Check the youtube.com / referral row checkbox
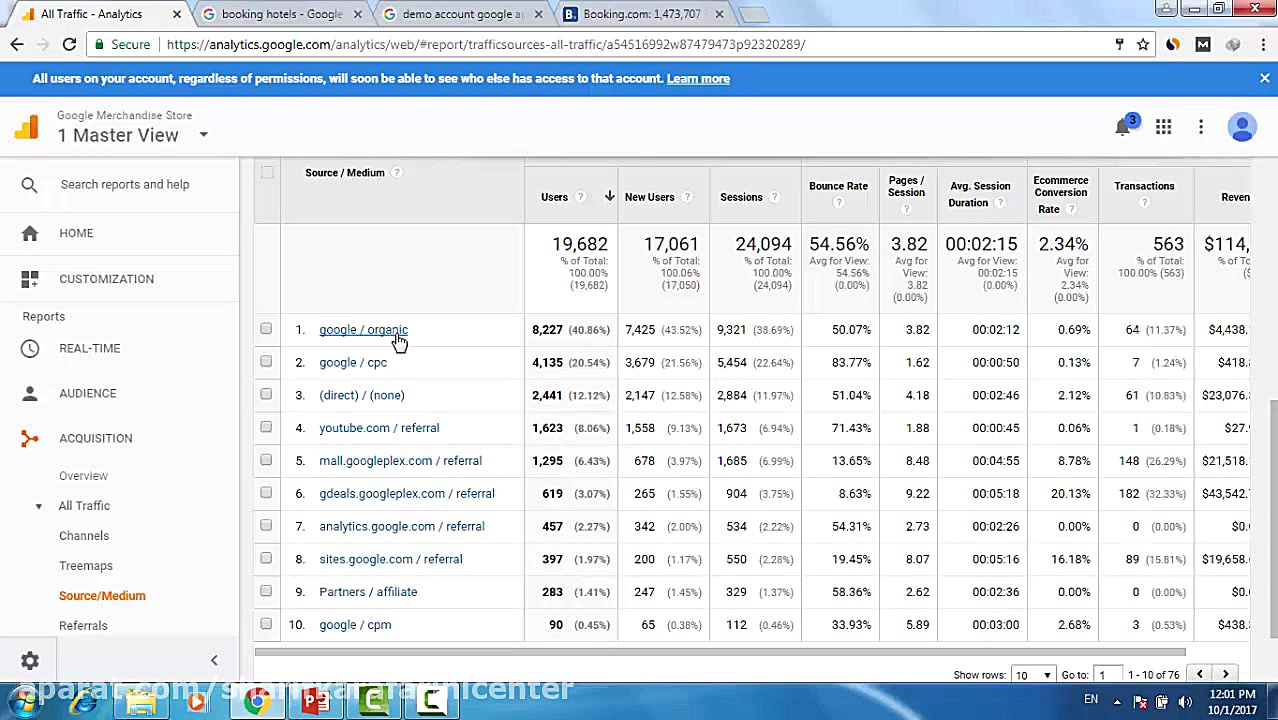1278x720 pixels. pyautogui.click(x=266, y=428)
